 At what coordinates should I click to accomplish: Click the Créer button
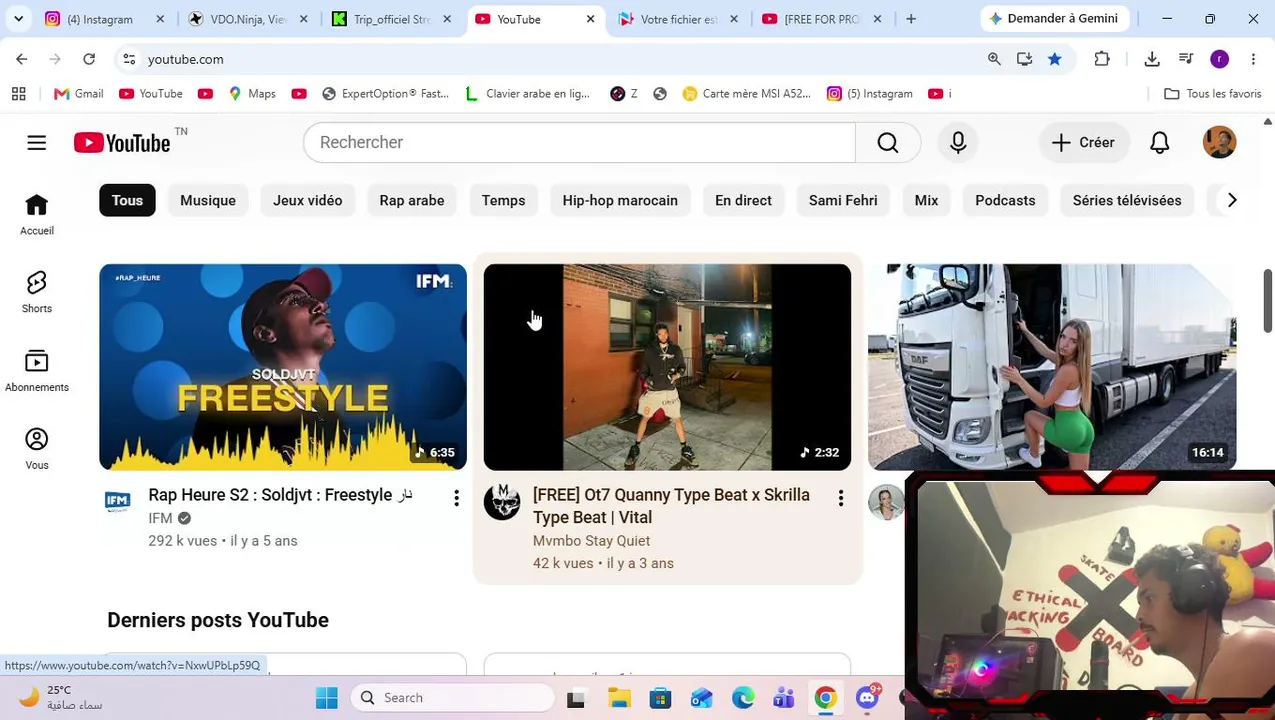1084,143
